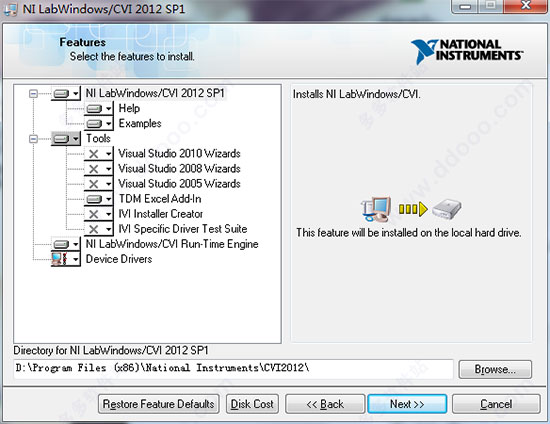Click the X icon for IVI Specific Driver Test Suite
This screenshot has height=424, width=550.
94,229
